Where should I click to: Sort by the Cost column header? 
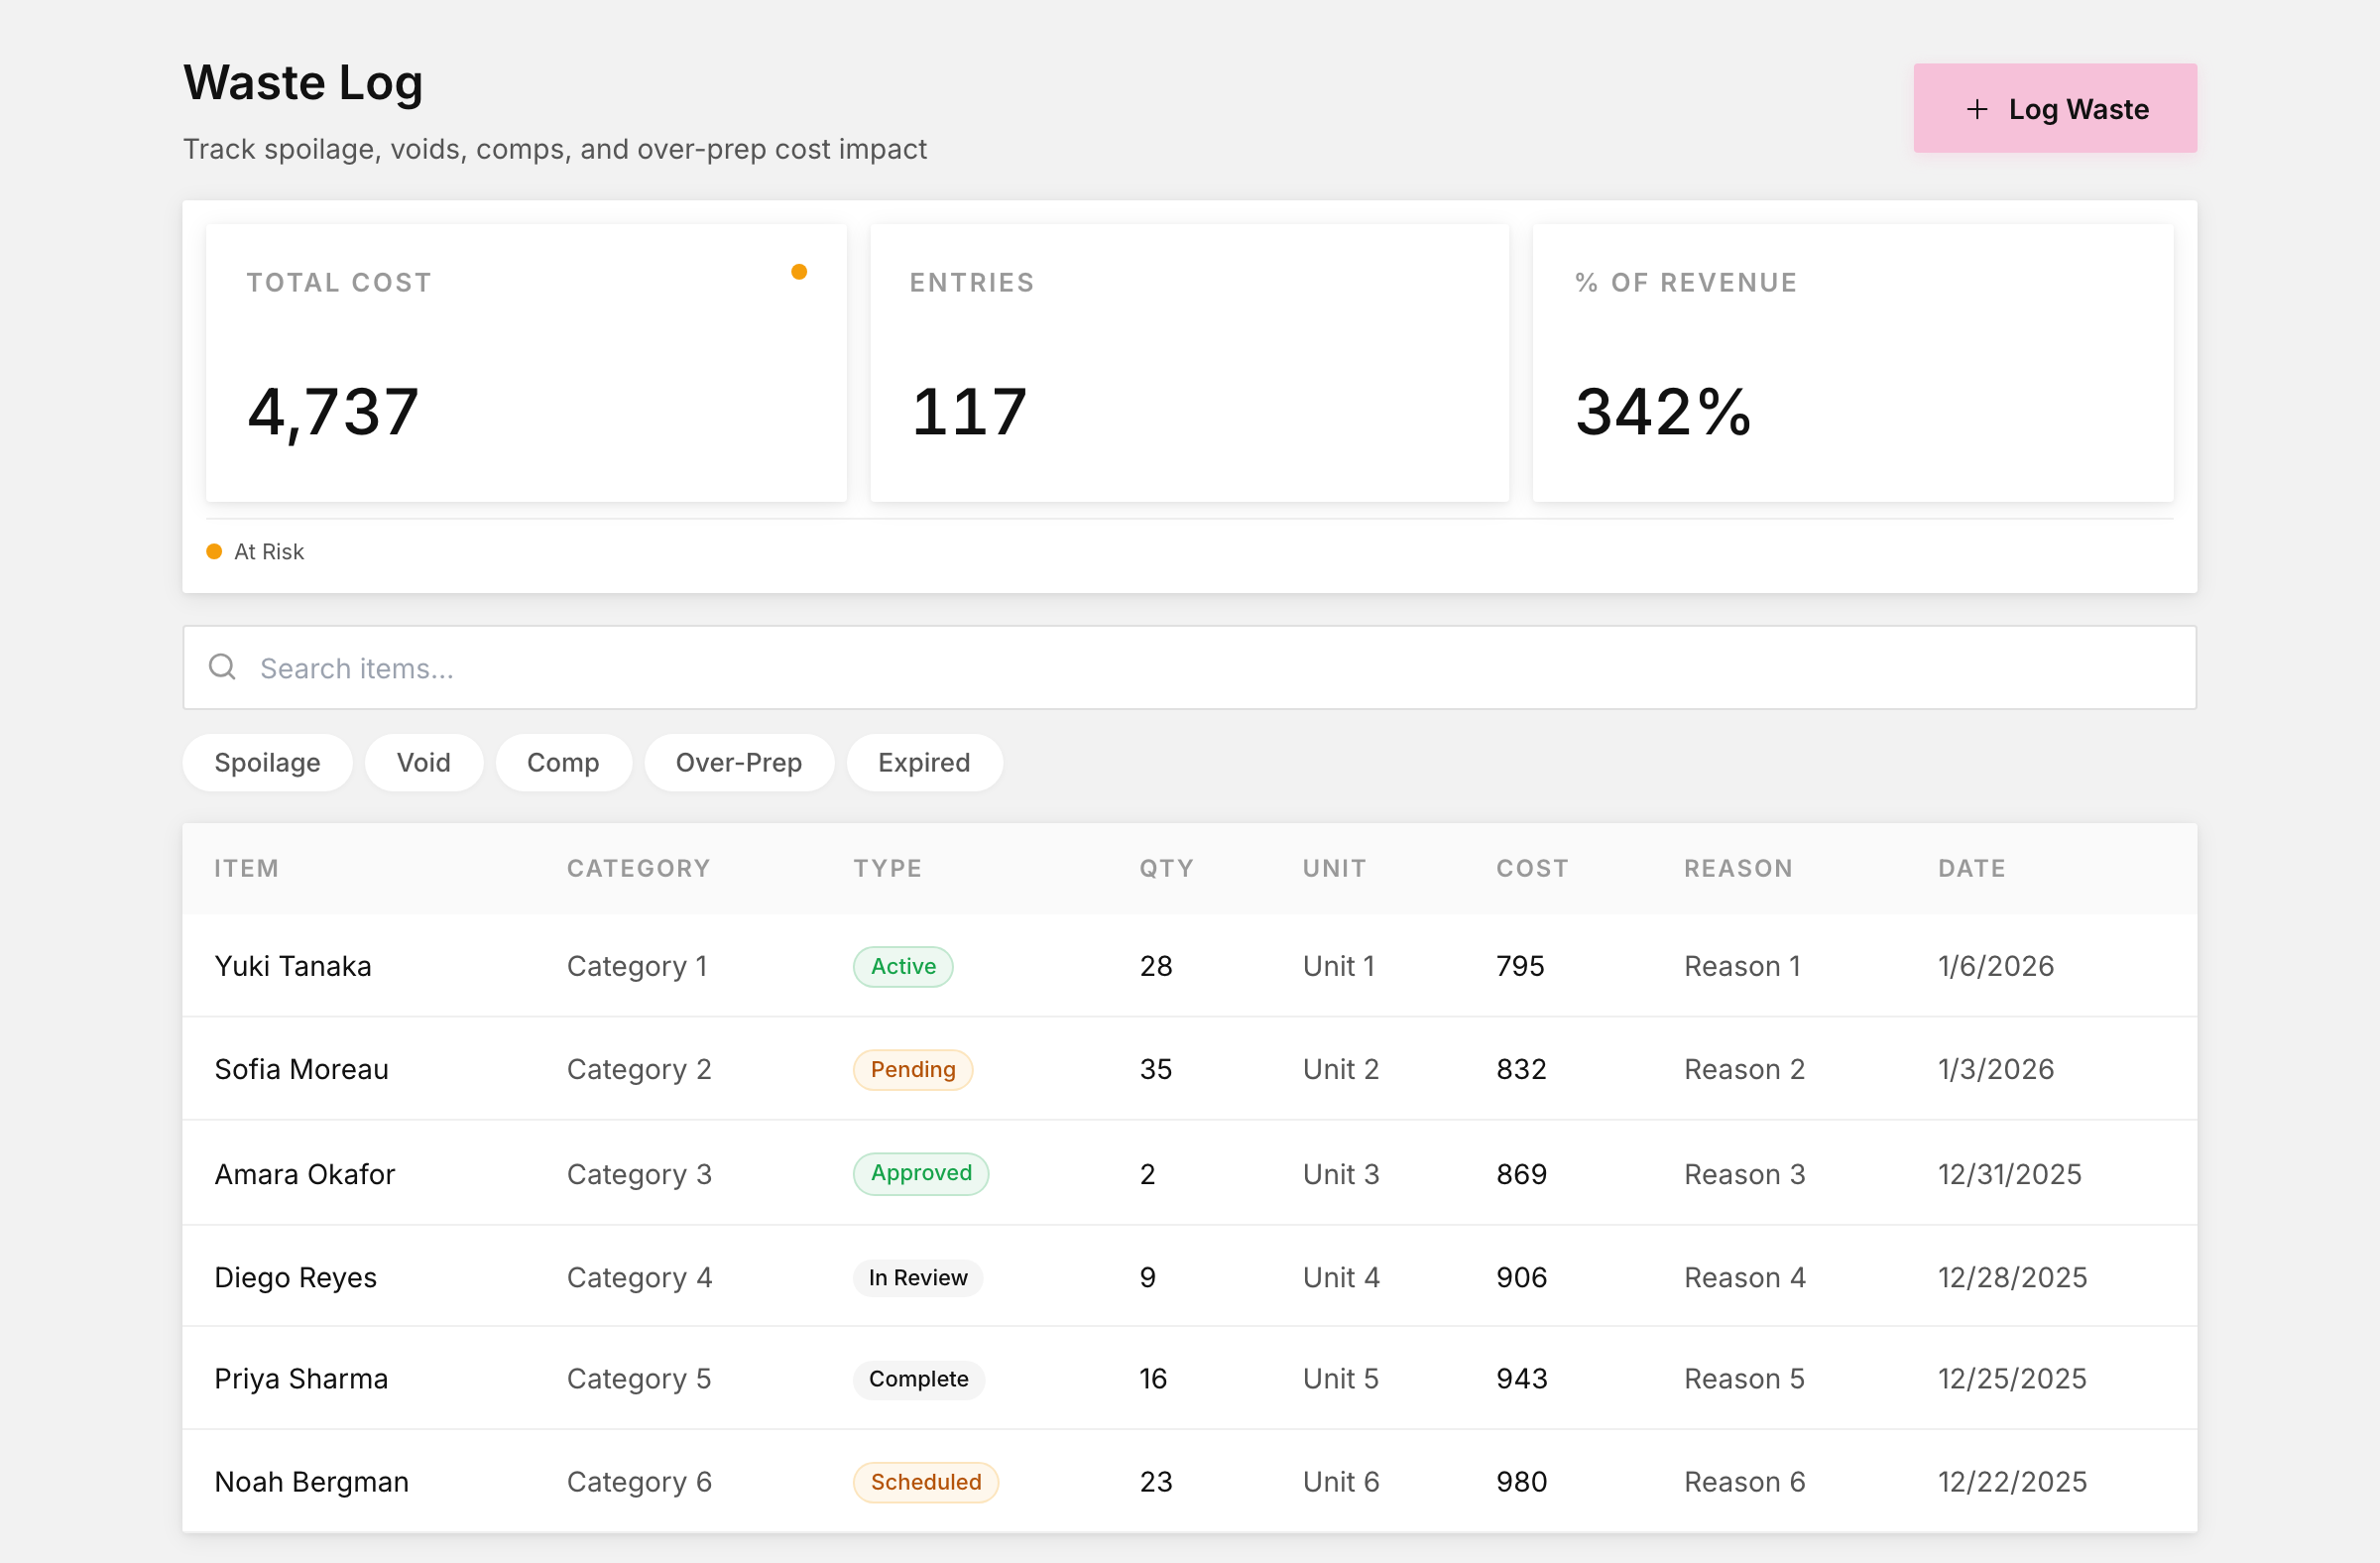tap(1531, 868)
